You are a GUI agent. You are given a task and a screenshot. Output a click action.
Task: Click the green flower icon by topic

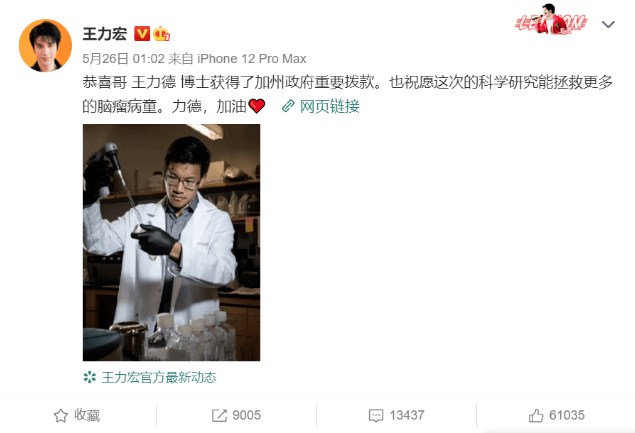click(89, 378)
